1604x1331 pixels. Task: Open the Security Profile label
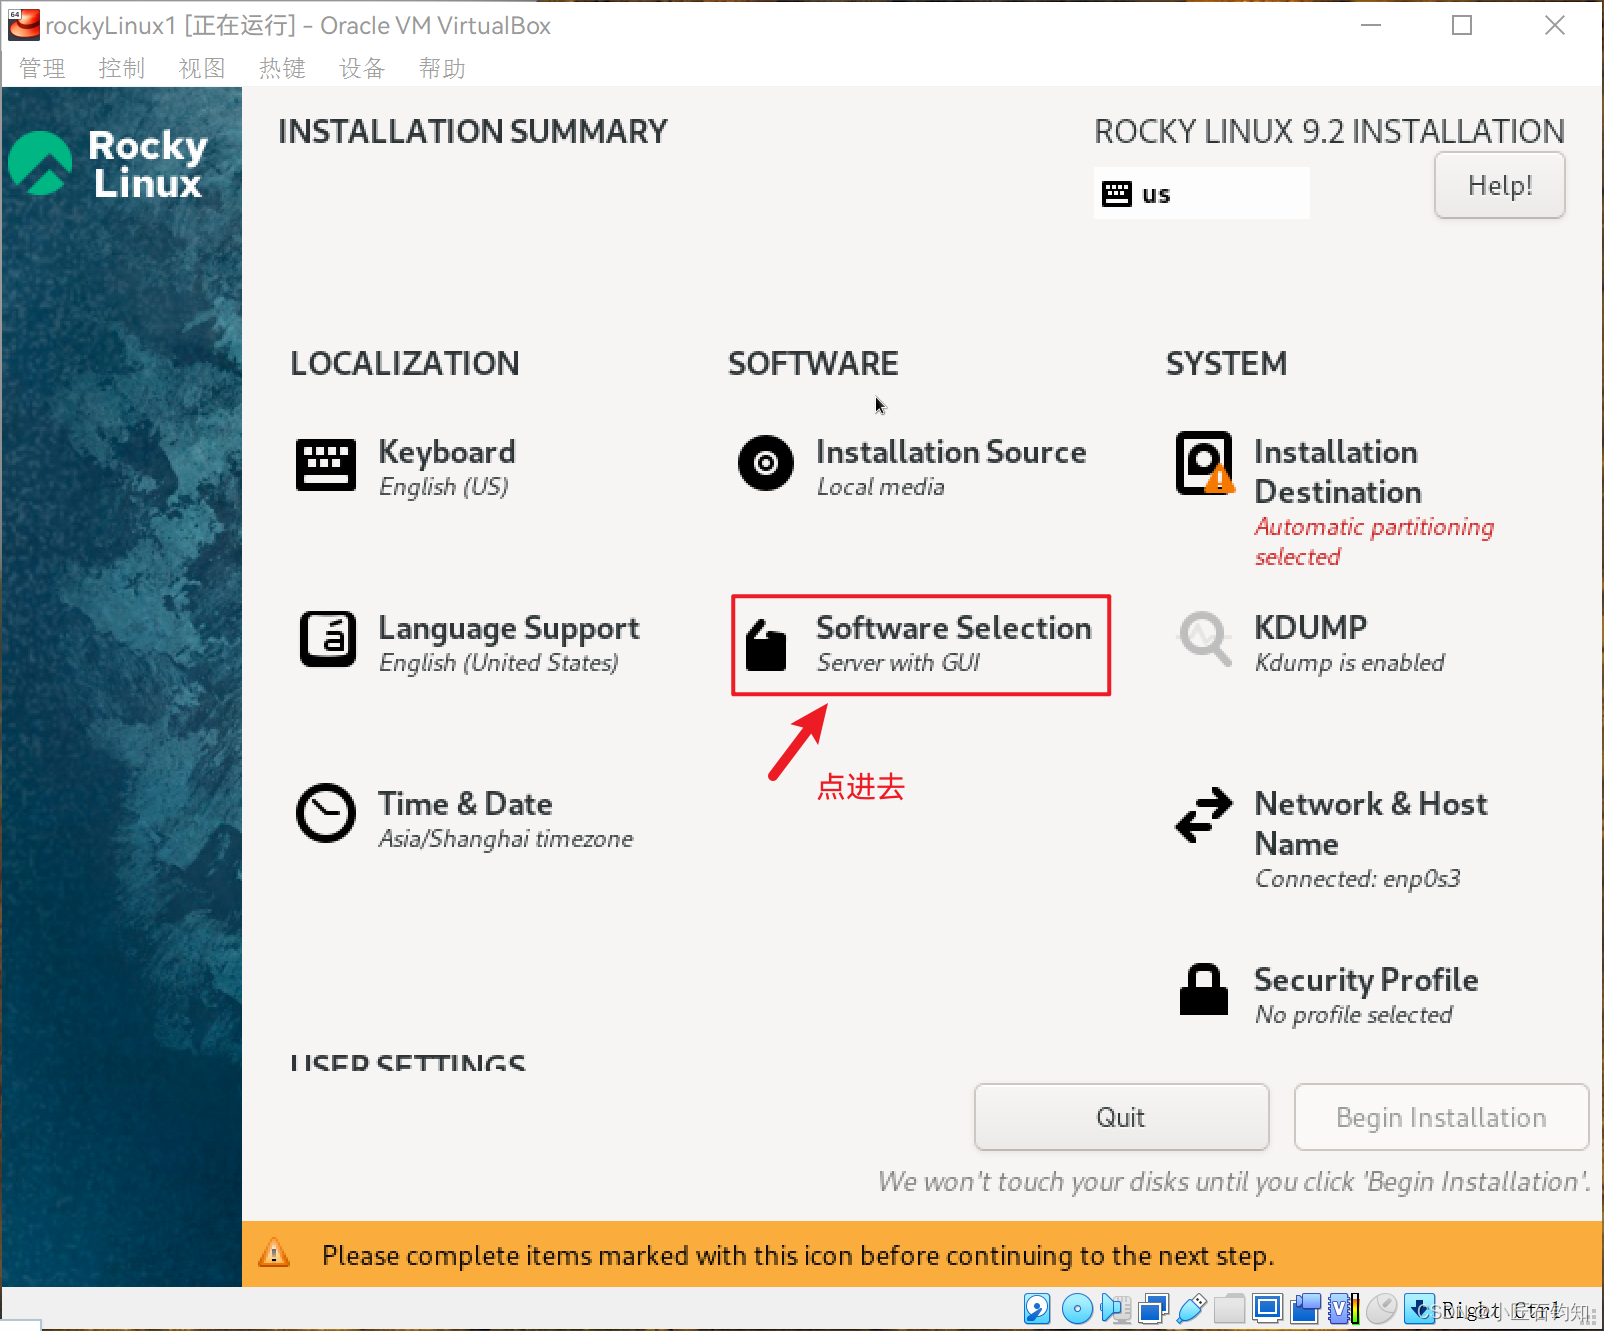coord(1366,980)
